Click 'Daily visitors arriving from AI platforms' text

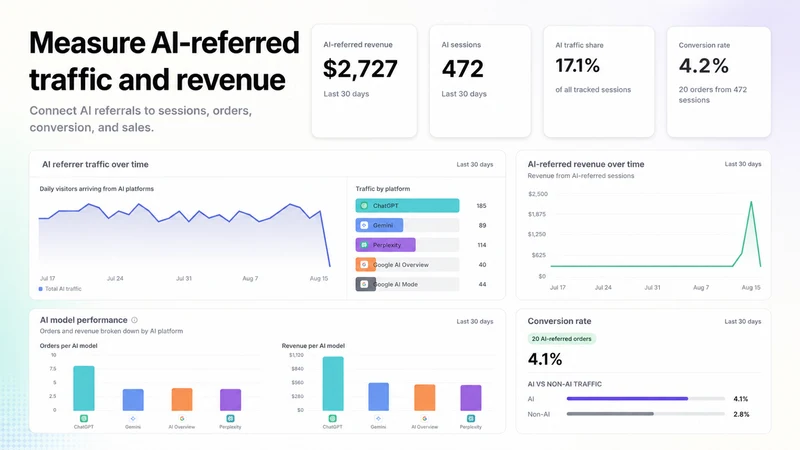click(96, 189)
